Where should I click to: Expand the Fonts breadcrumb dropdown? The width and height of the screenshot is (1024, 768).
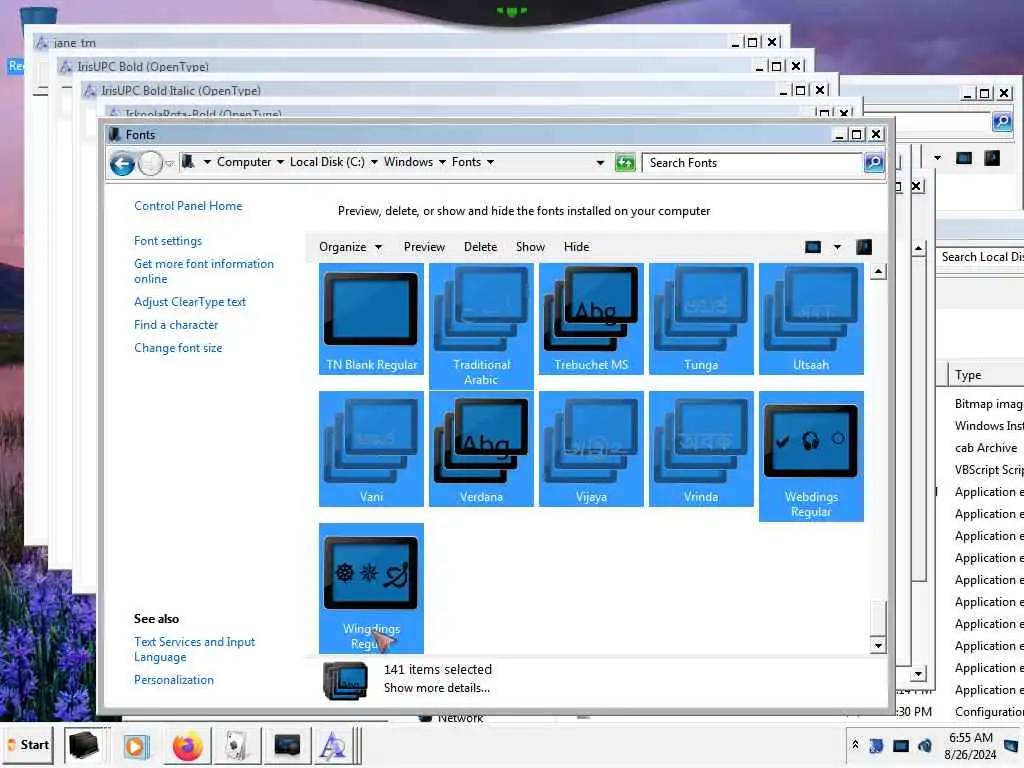[x=490, y=162]
